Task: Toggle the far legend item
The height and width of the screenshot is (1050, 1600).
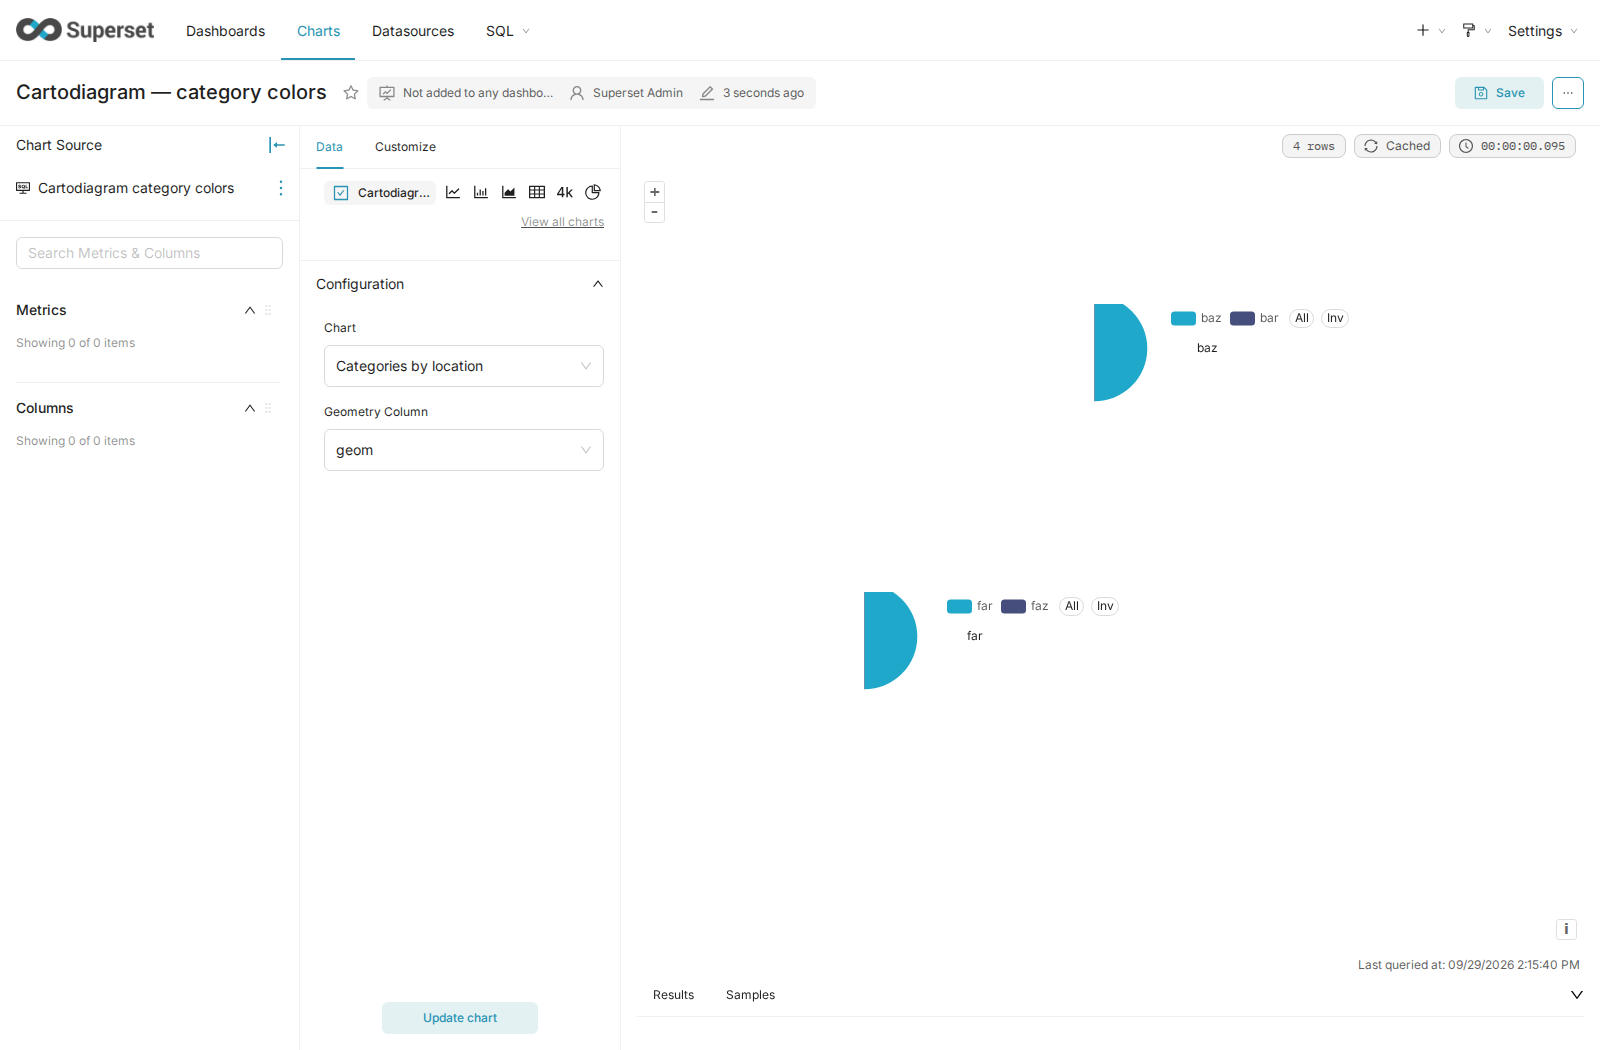Action: click(x=970, y=606)
